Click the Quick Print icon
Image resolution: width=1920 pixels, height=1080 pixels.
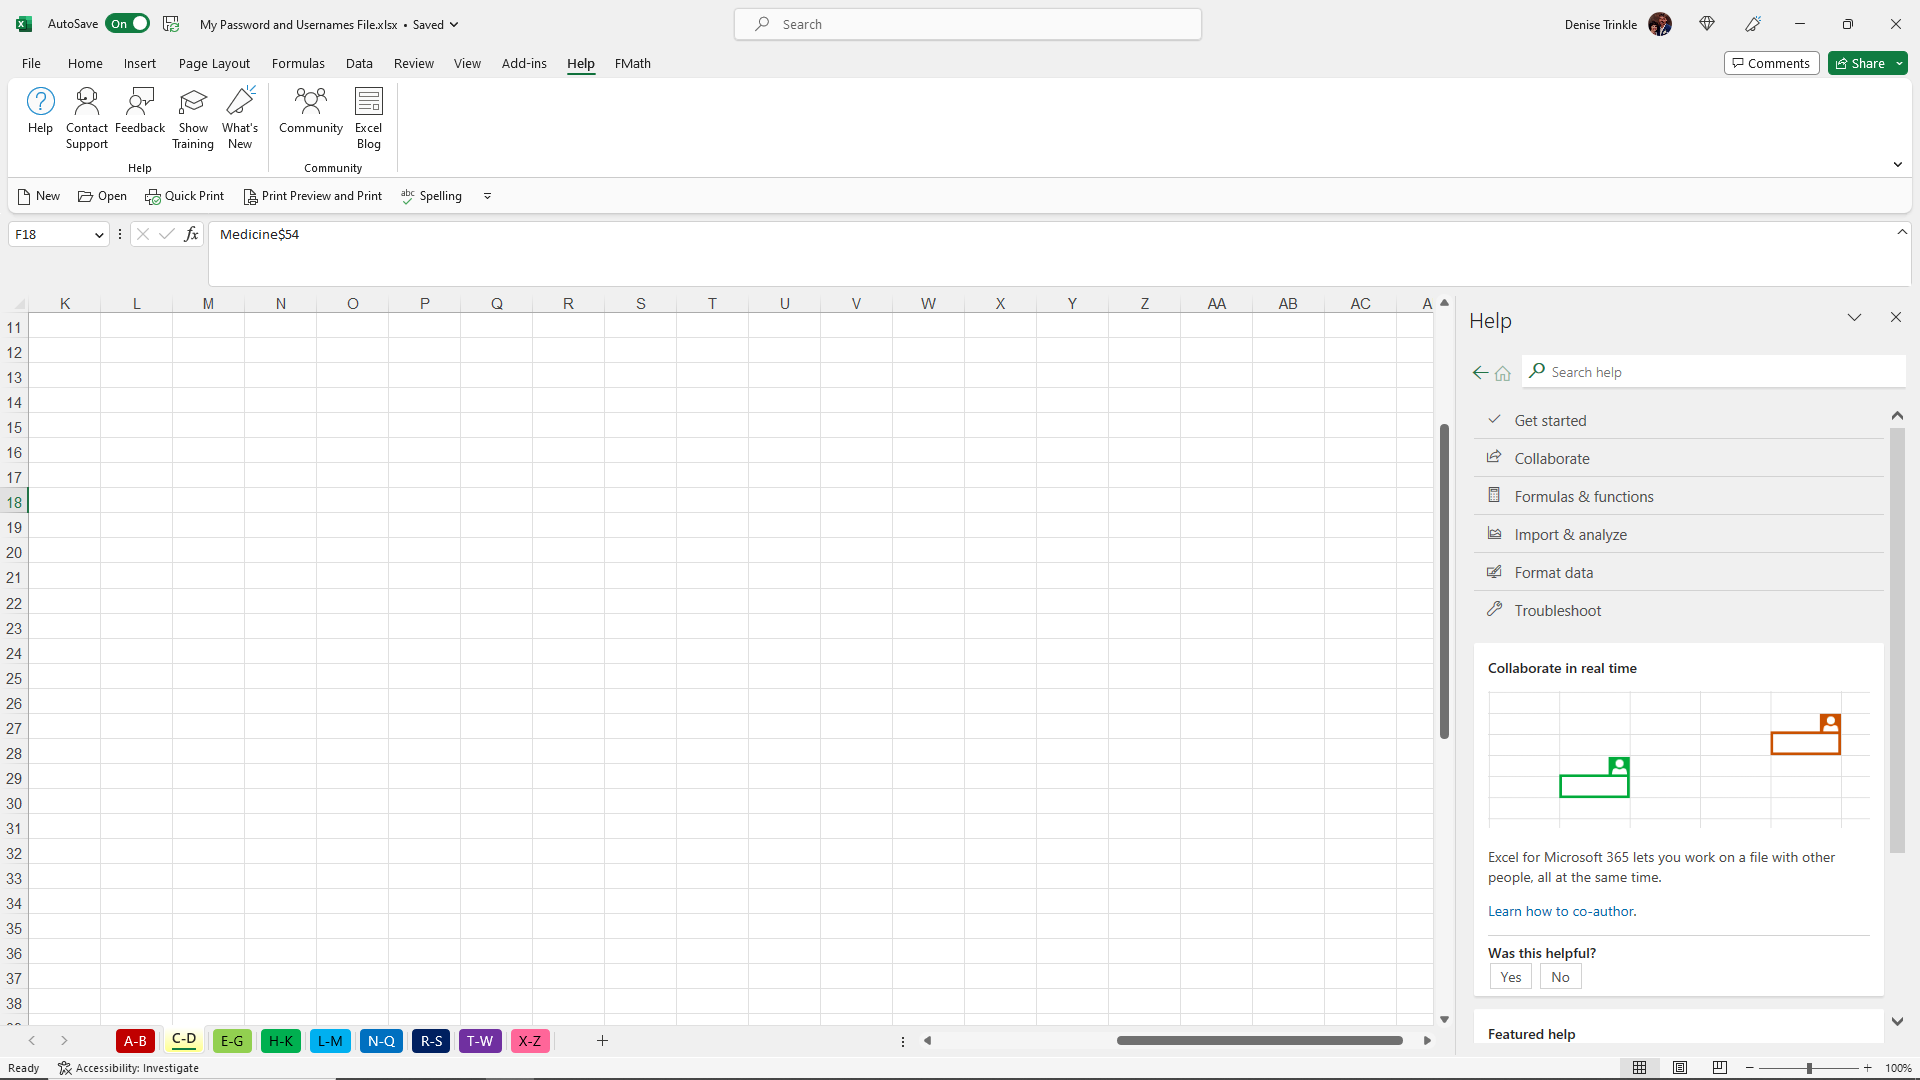(x=153, y=197)
